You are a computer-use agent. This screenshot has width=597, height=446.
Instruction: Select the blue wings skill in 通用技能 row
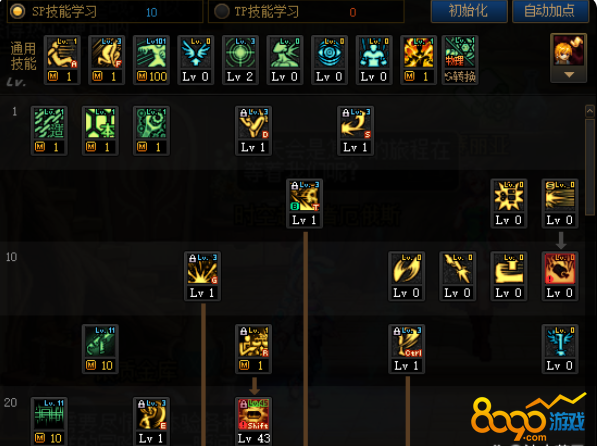pyautogui.click(x=196, y=60)
